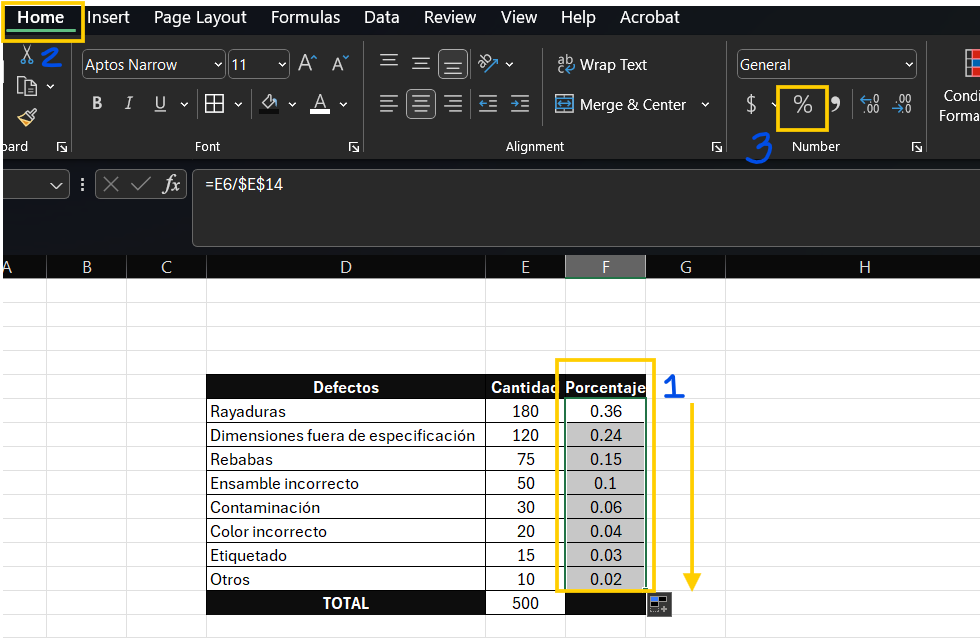Open the Insert tab

point(108,17)
